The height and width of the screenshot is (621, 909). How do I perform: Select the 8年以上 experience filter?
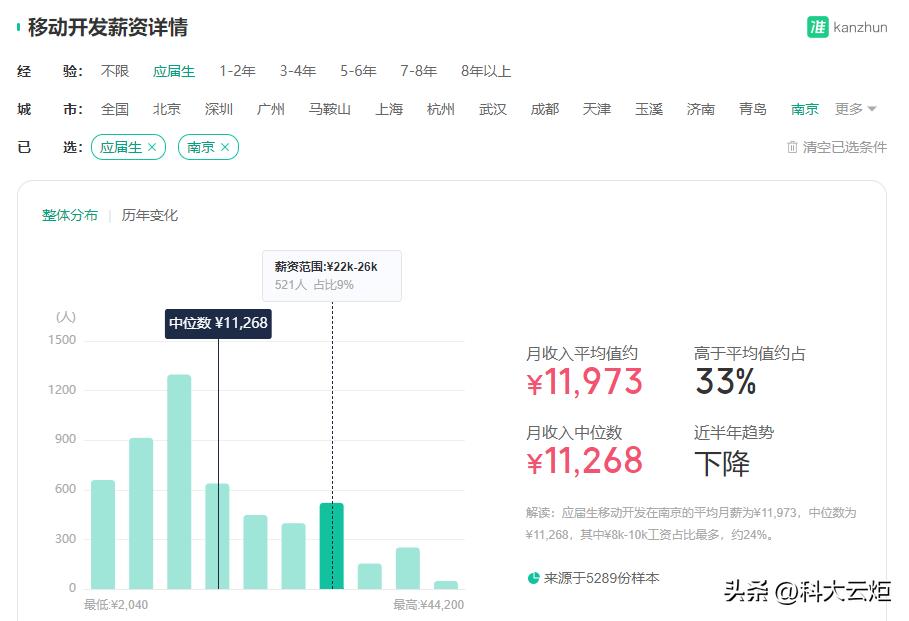(486, 71)
